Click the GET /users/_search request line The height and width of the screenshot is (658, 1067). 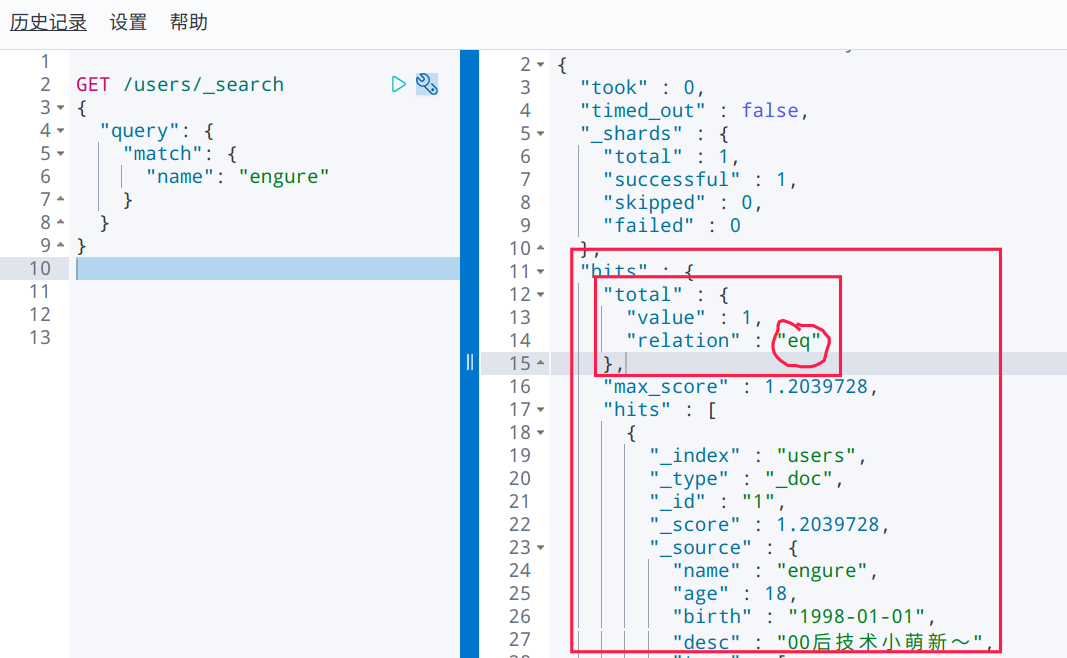[x=180, y=84]
